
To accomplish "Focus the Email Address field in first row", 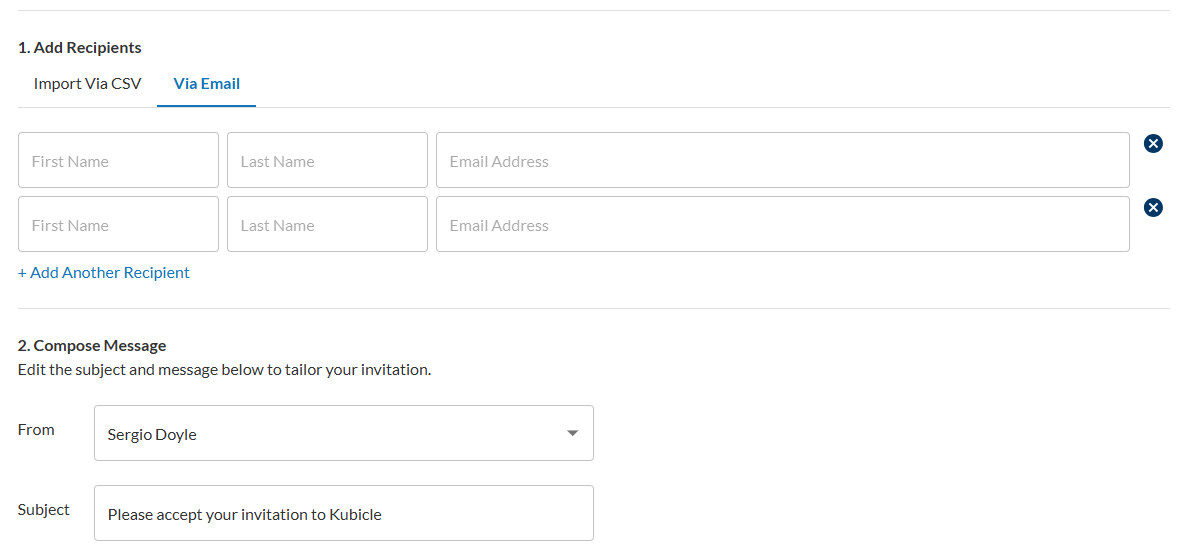I will tap(782, 161).
